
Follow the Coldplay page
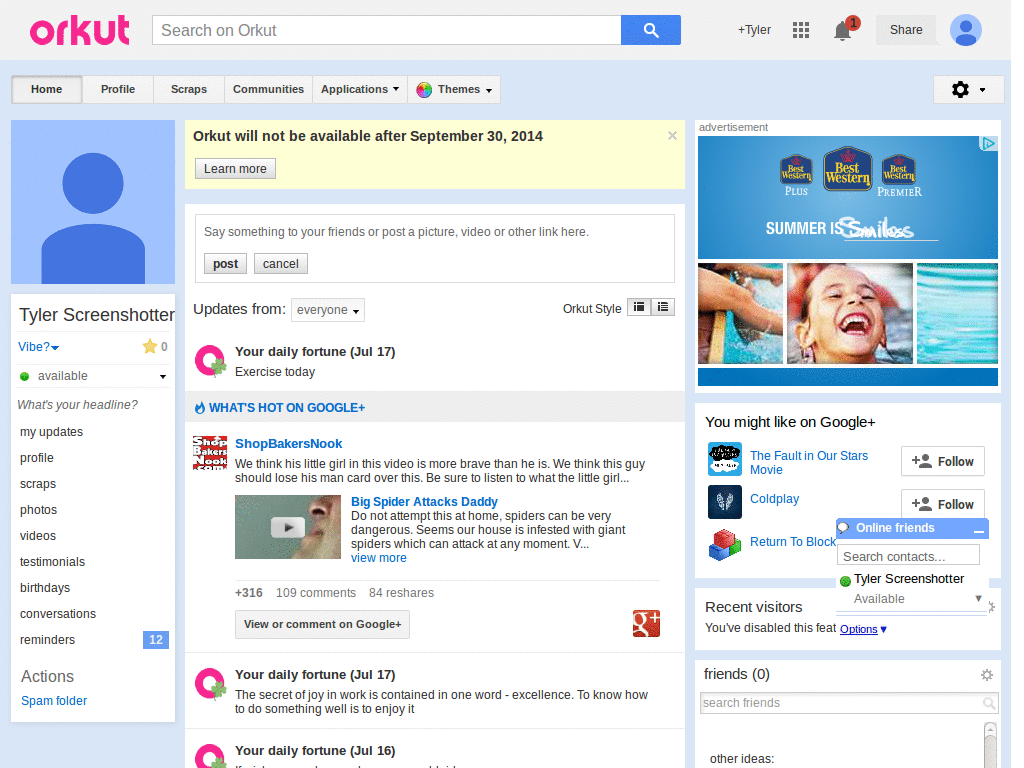click(x=942, y=503)
